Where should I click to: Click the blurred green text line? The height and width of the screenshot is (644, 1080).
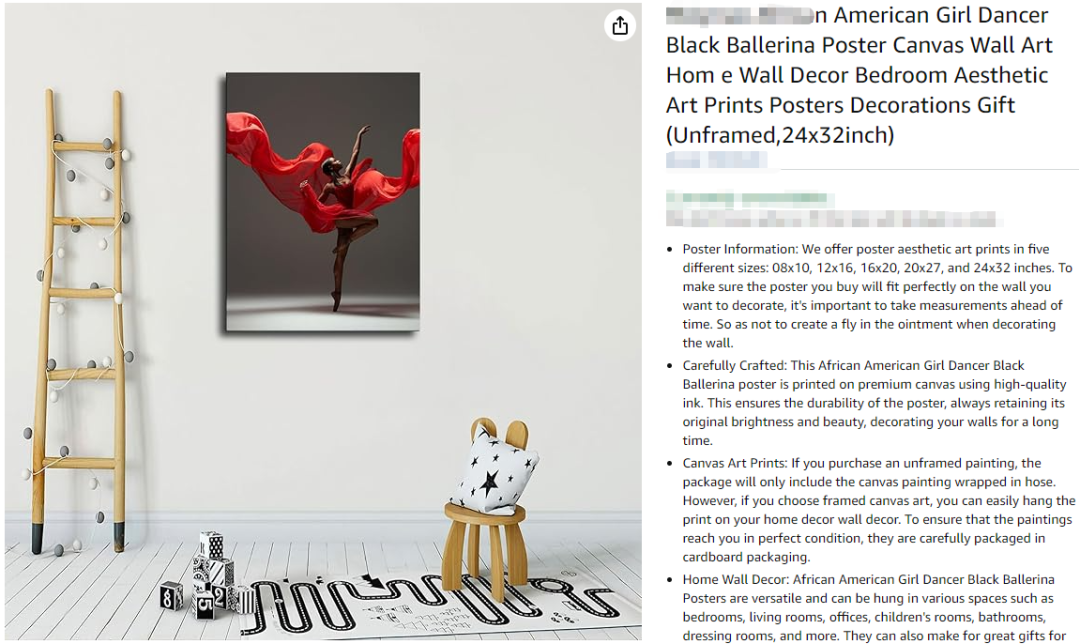(749, 198)
